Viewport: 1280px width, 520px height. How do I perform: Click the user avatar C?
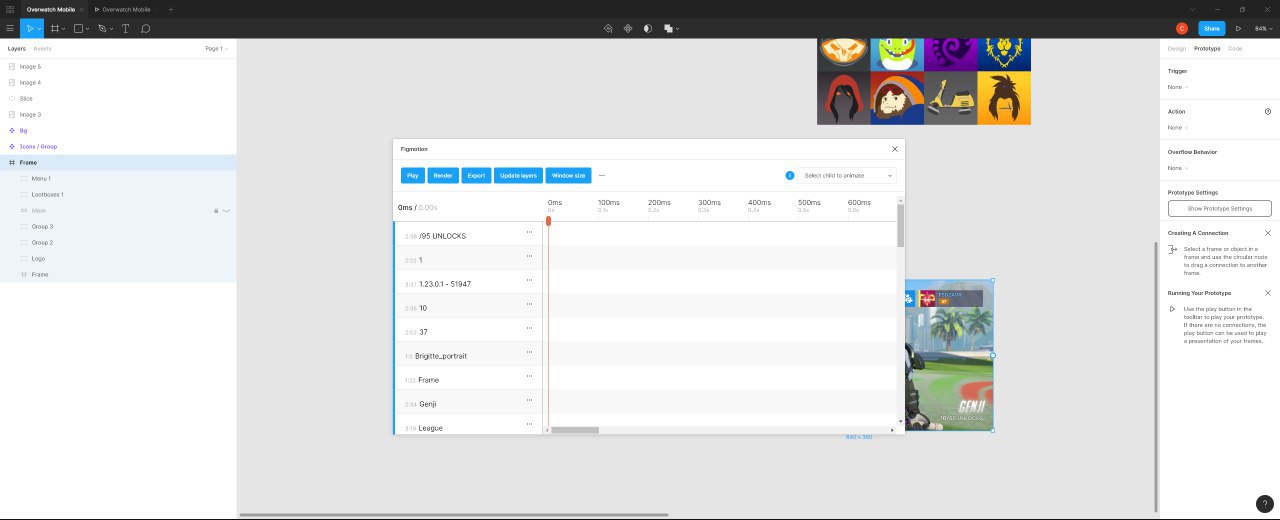pos(1182,29)
